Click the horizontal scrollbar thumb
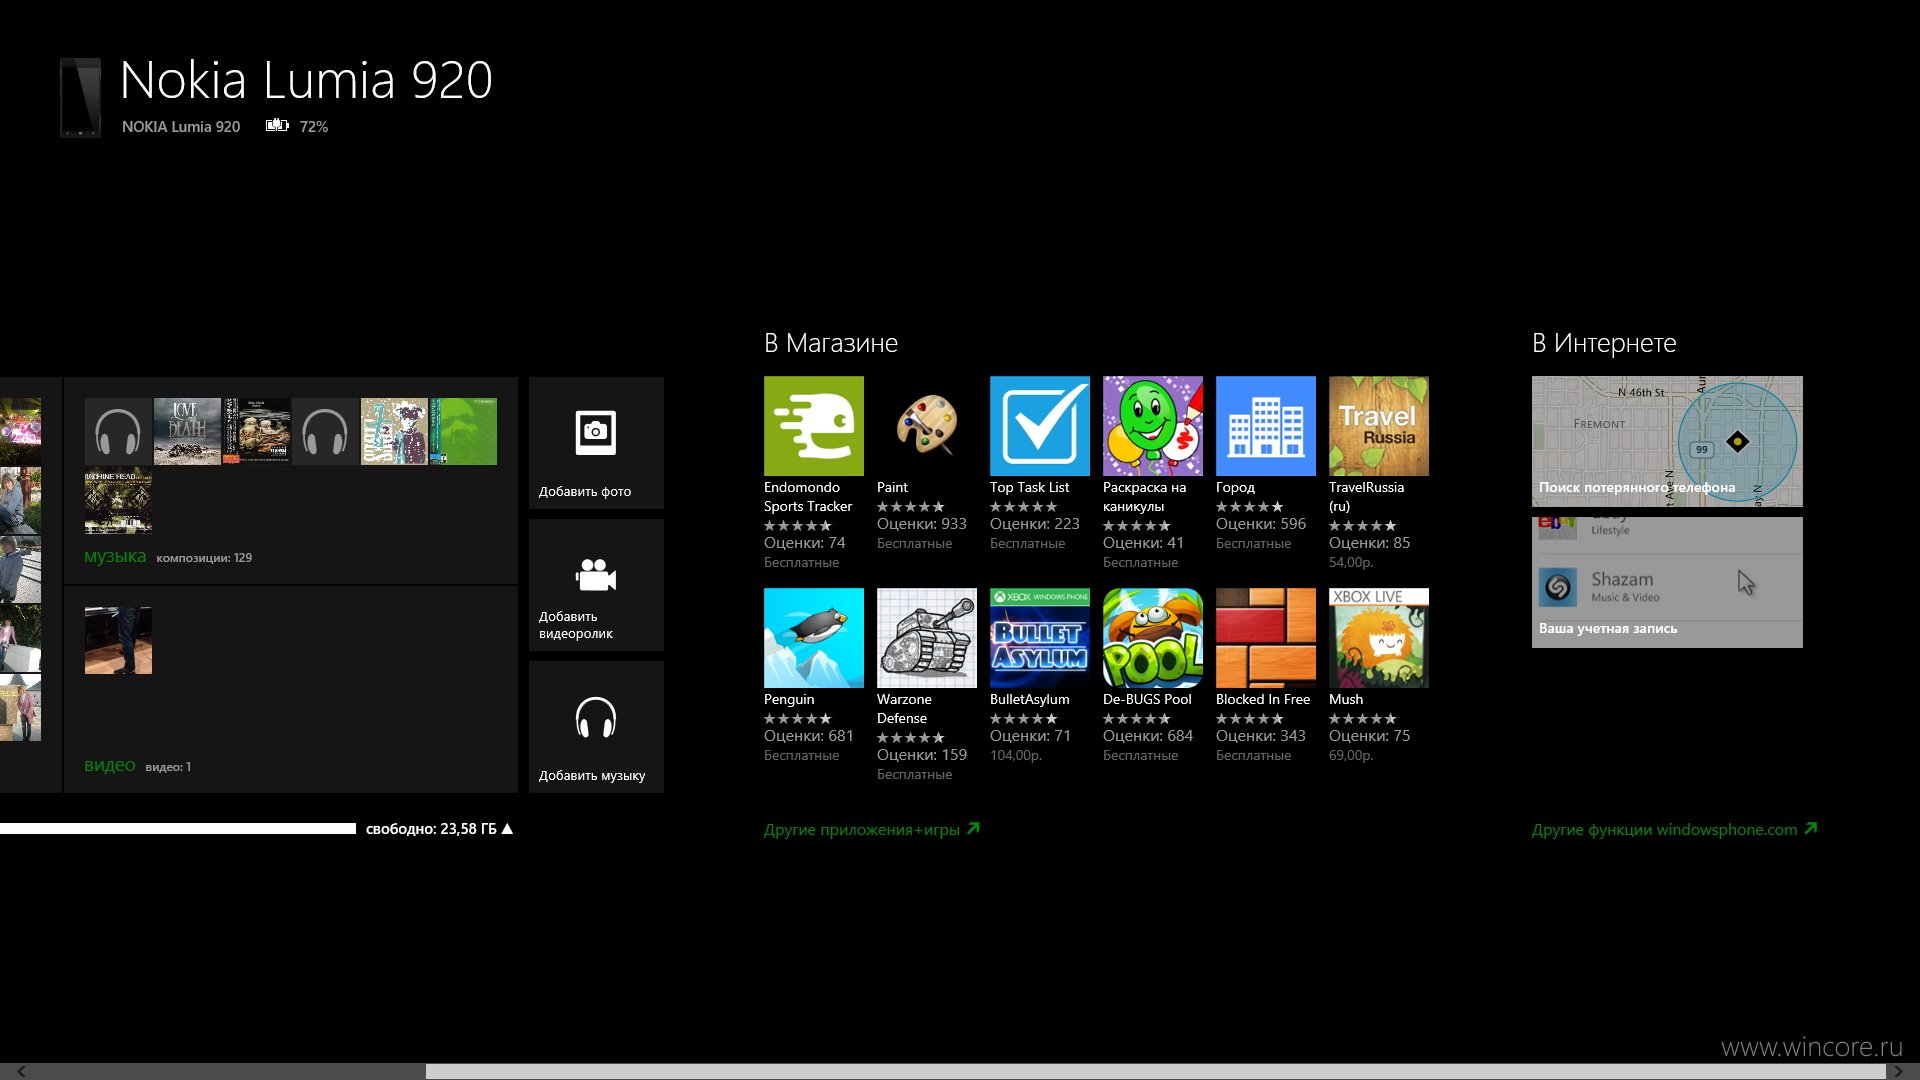Image resolution: width=1920 pixels, height=1080 pixels. (x=1155, y=1071)
